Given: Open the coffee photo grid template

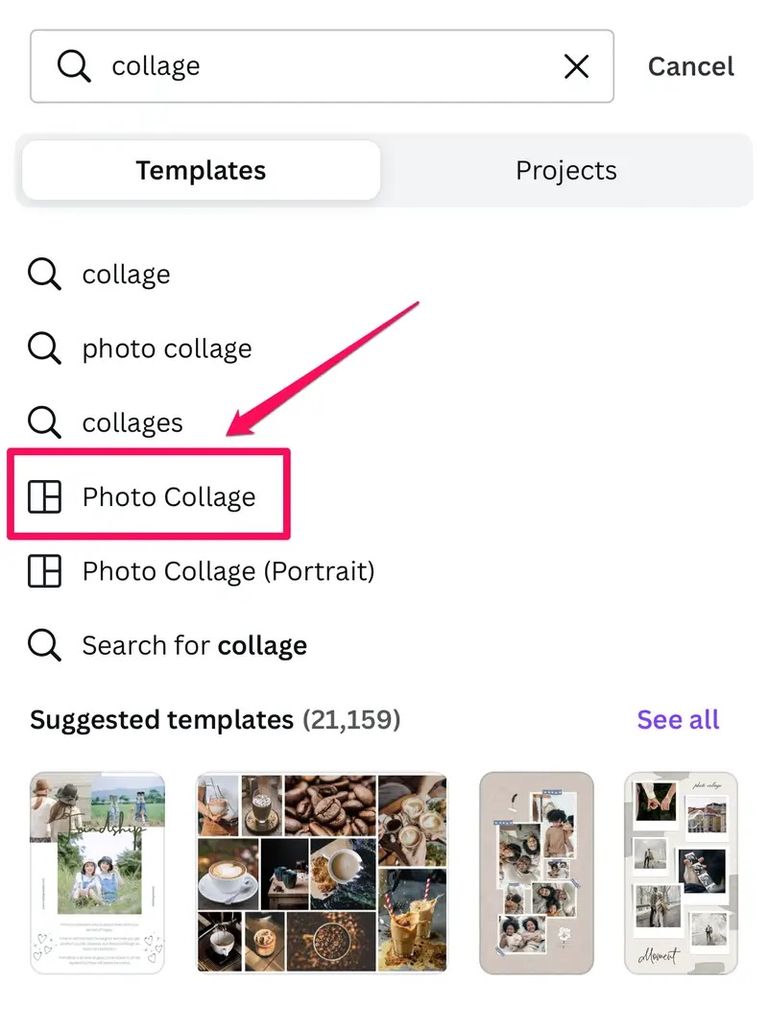Looking at the screenshot, I should [x=322, y=872].
